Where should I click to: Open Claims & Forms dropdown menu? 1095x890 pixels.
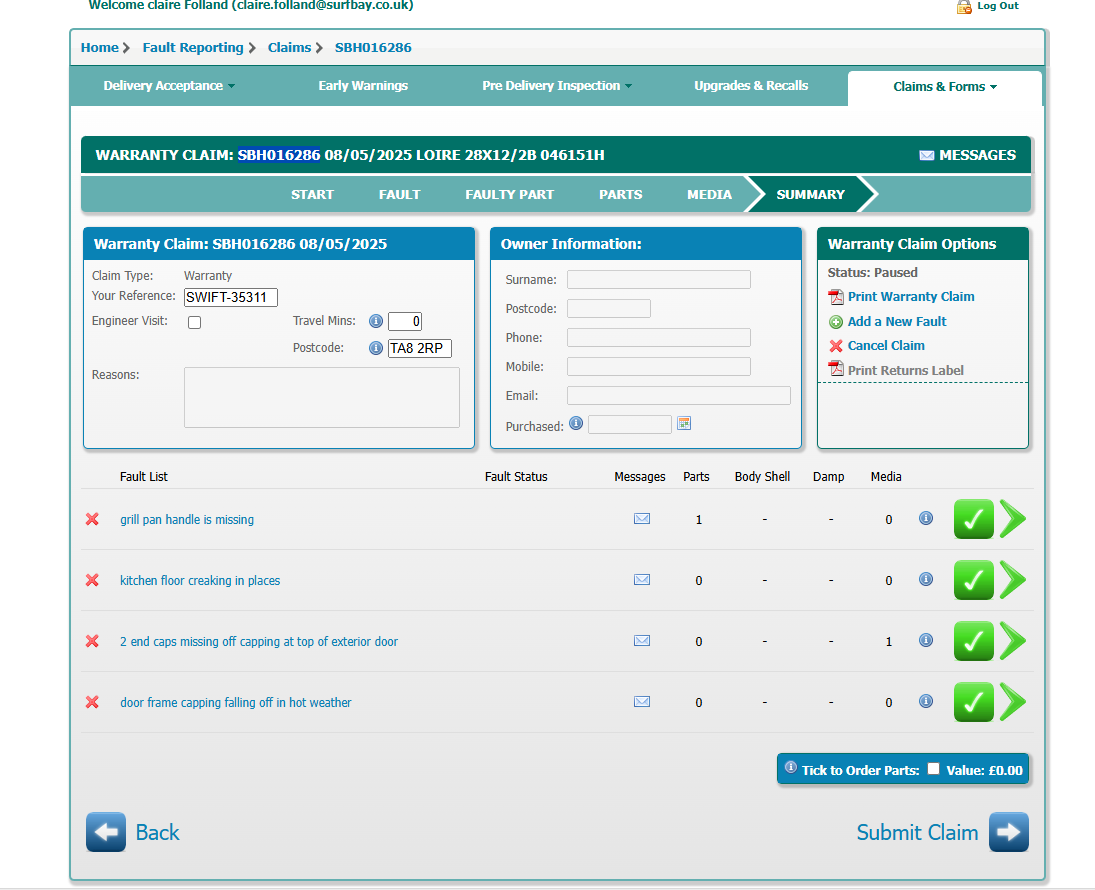[944, 87]
